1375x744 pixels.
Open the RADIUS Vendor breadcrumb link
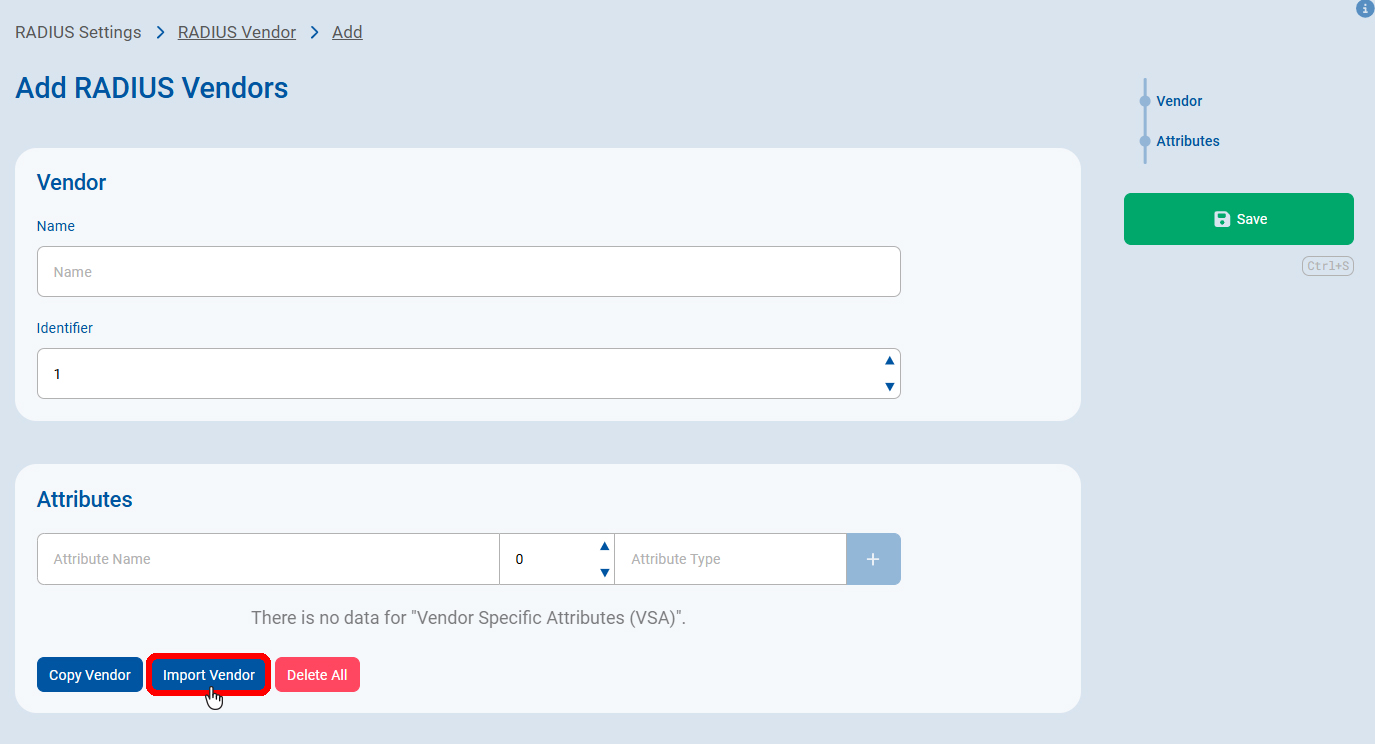(x=237, y=32)
